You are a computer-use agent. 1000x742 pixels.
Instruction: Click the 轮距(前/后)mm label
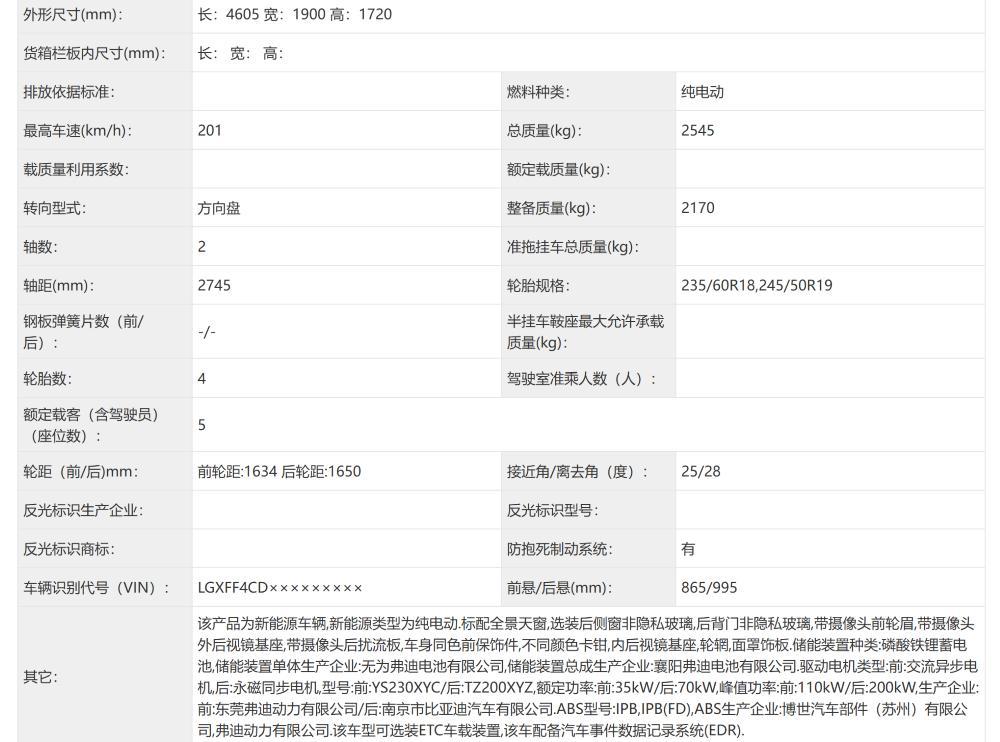[81, 472]
